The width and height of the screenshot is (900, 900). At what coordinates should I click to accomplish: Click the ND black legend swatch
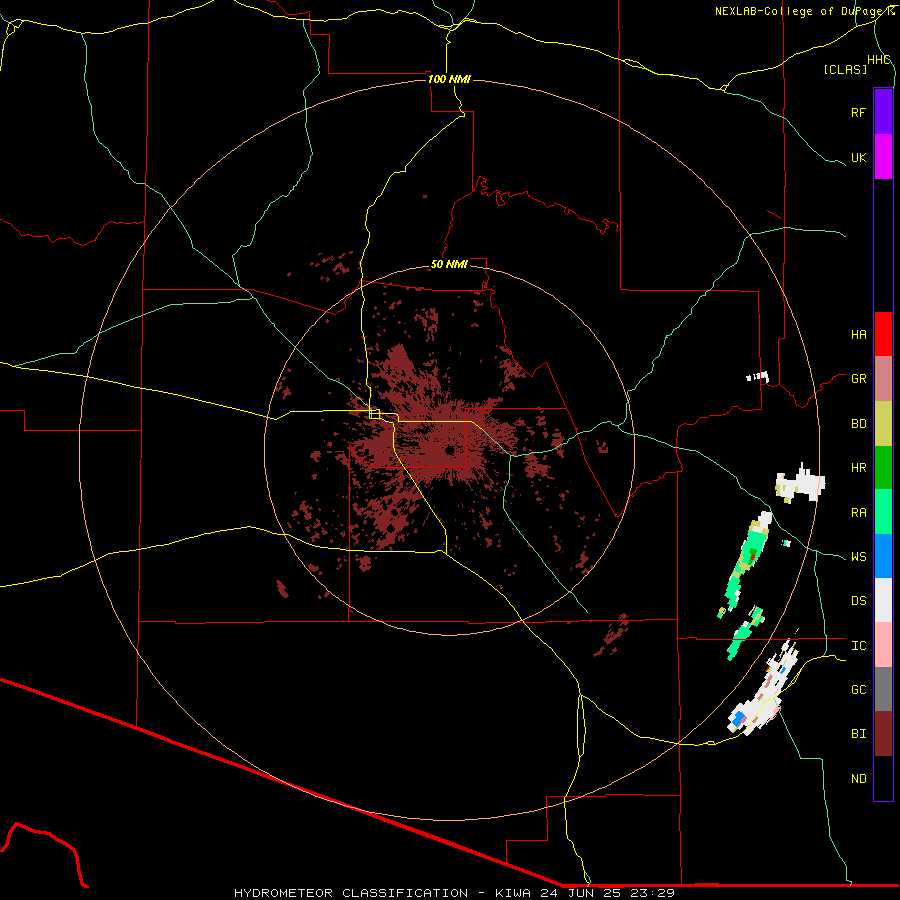(883, 778)
